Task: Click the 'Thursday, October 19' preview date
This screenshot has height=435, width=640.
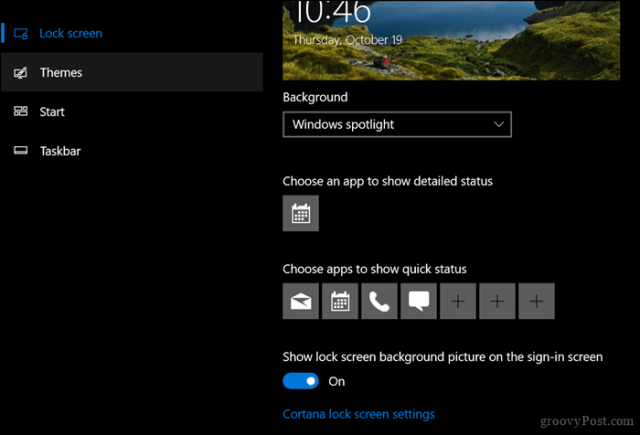Action: (x=347, y=40)
